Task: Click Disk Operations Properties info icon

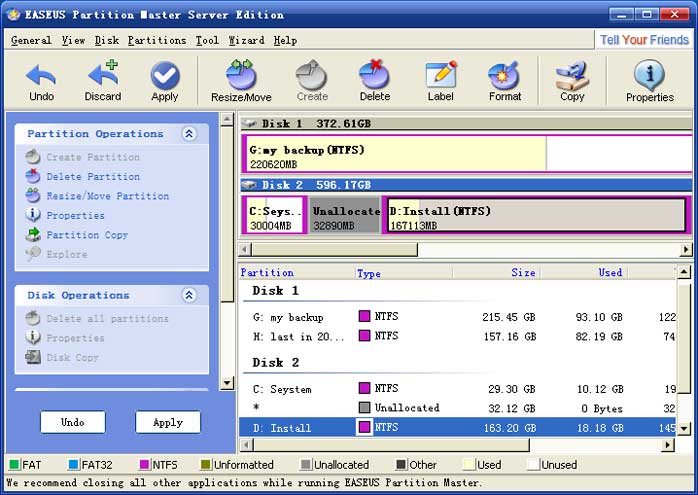Action: (x=33, y=337)
